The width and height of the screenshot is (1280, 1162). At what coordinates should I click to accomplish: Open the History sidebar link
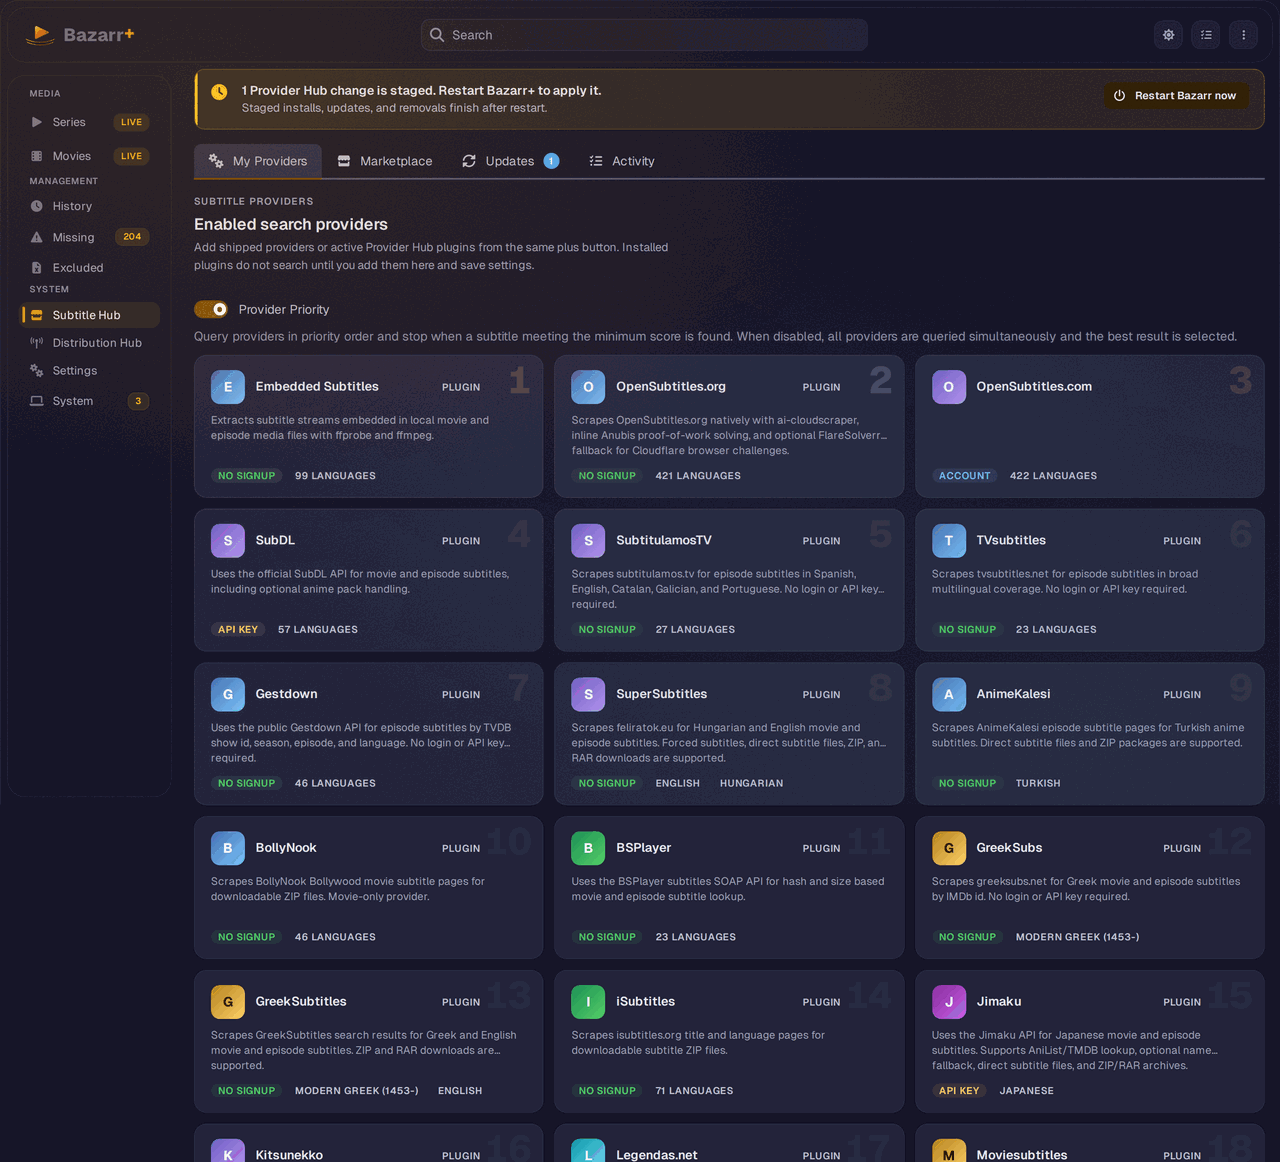click(90, 206)
